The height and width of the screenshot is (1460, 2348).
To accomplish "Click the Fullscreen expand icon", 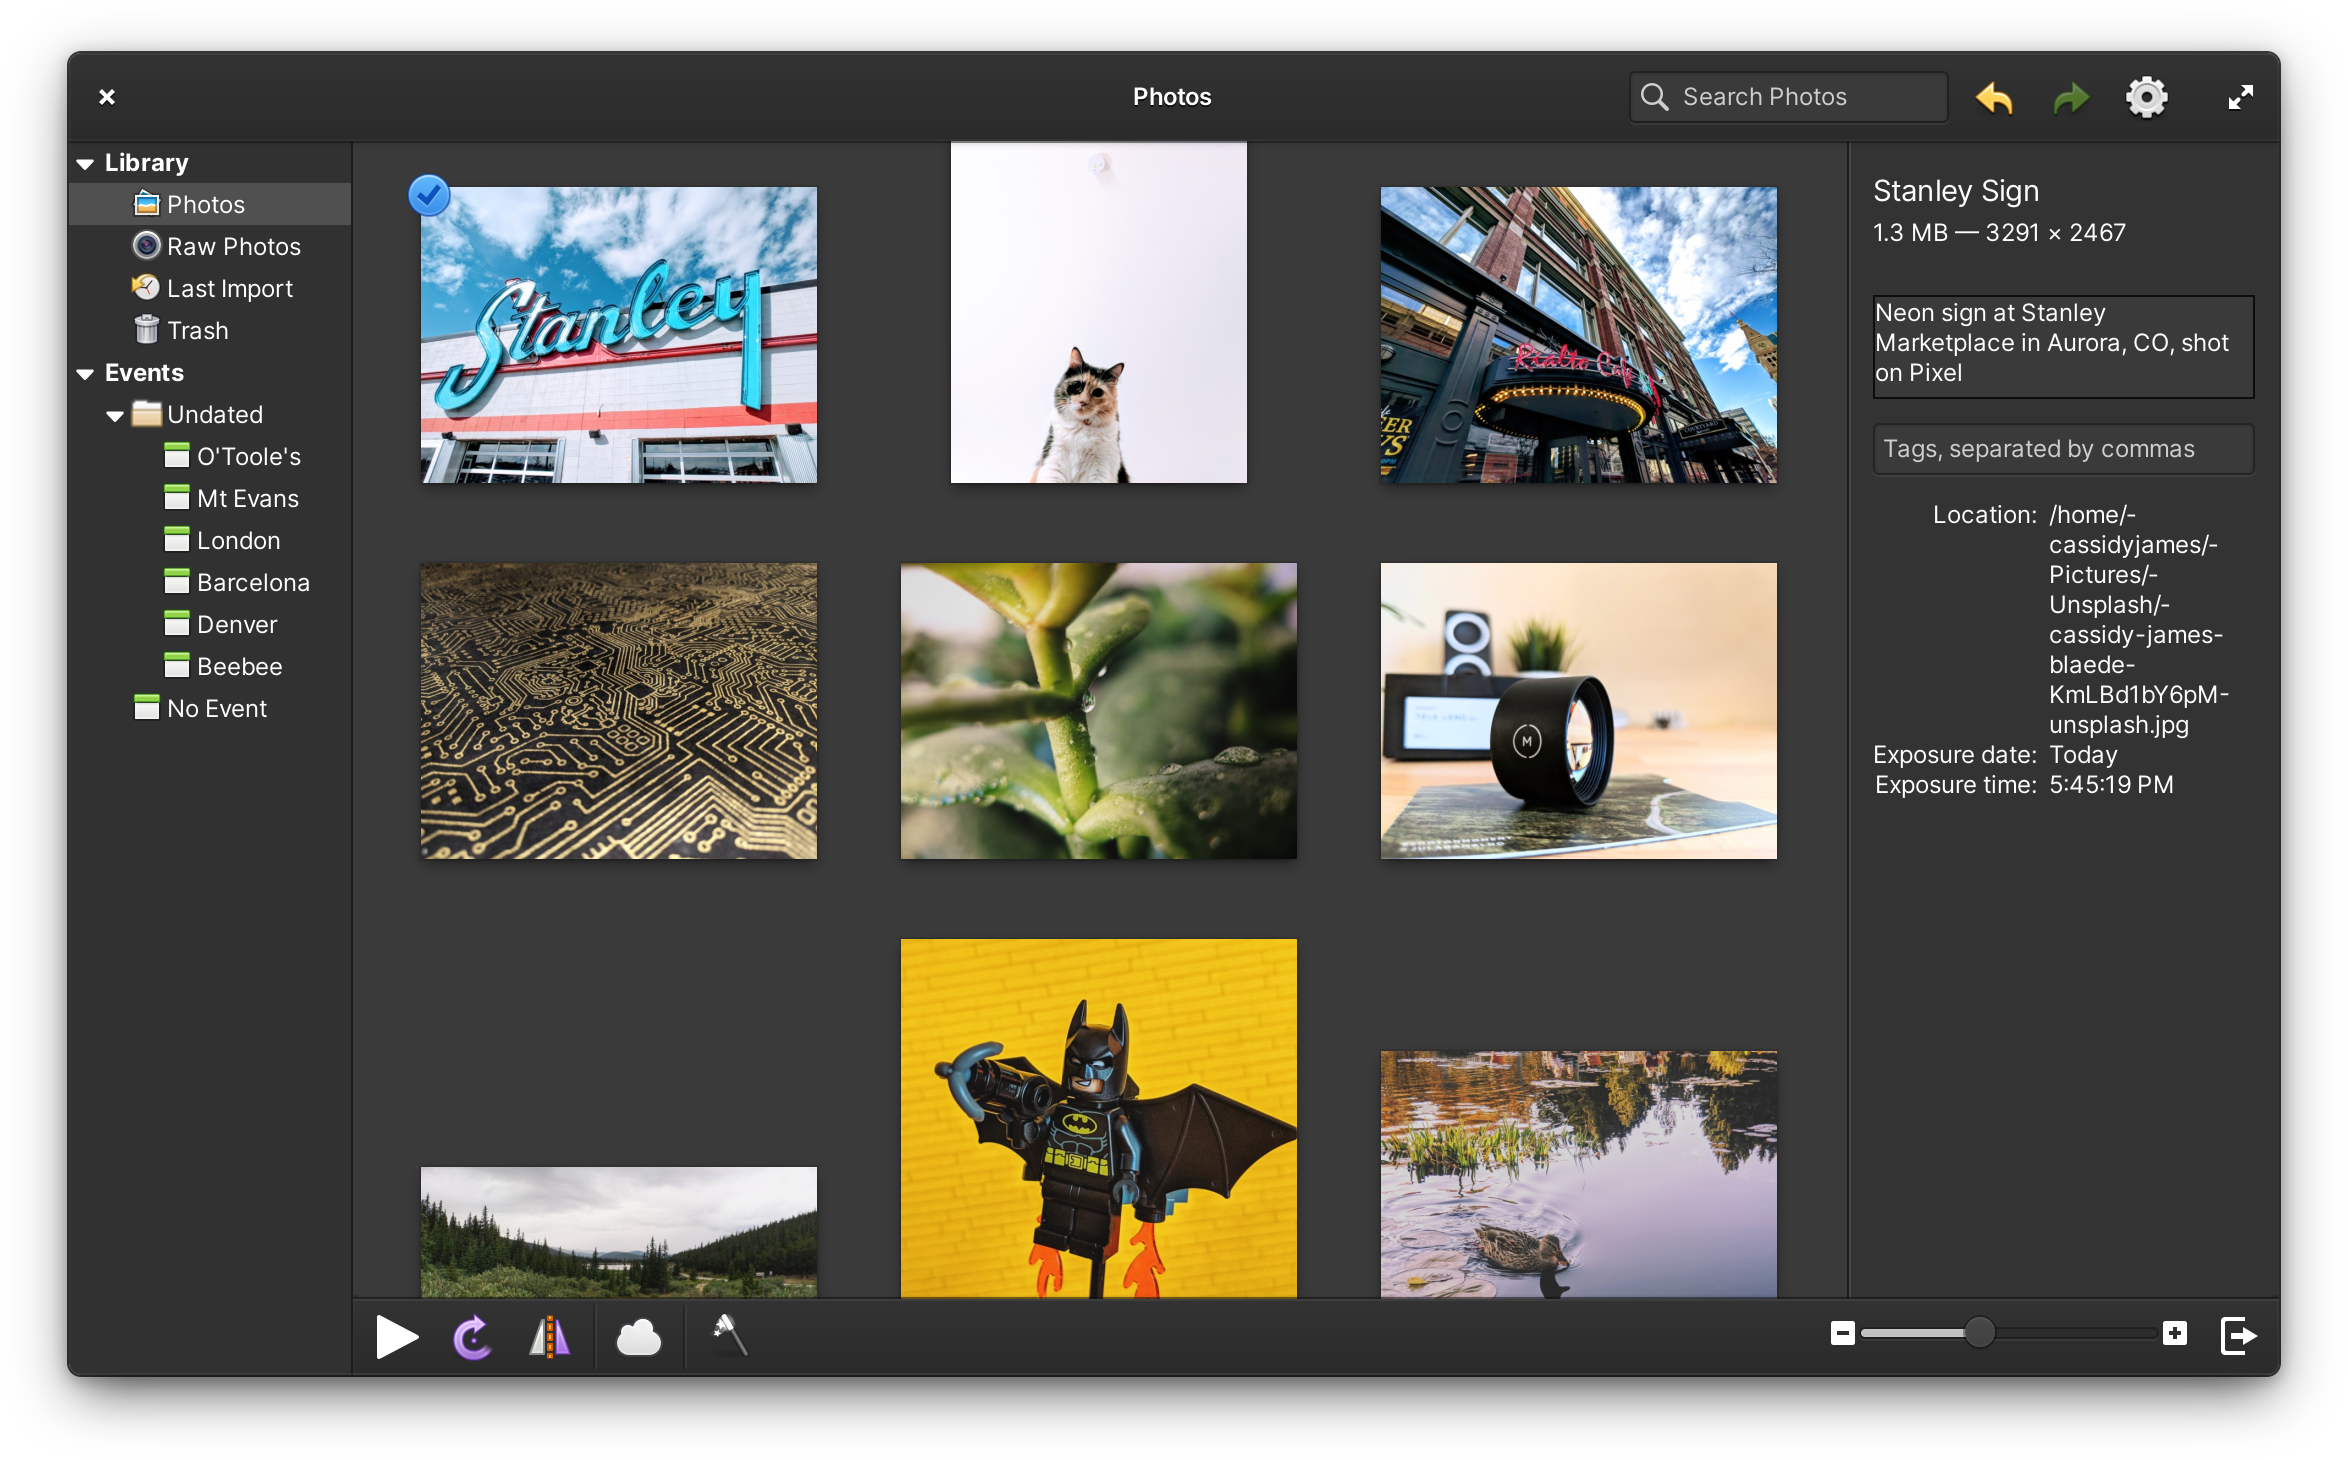I will (2240, 96).
